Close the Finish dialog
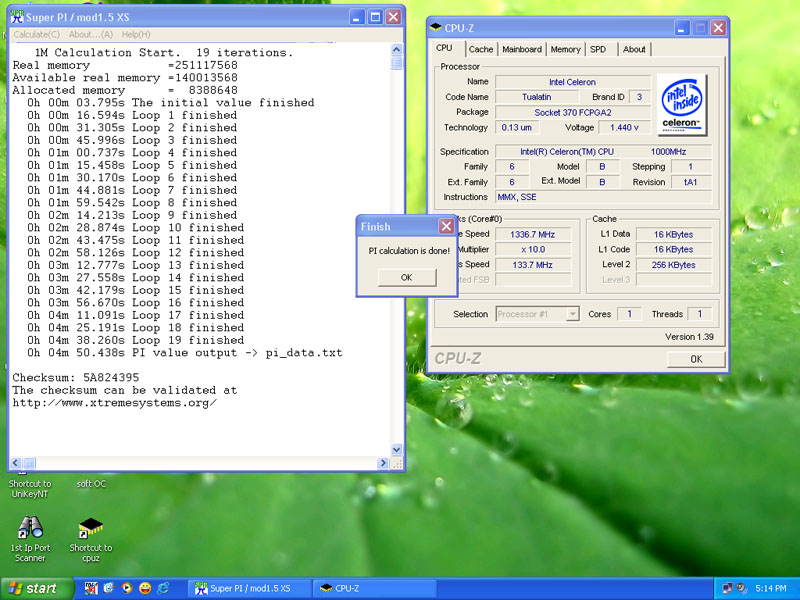 click(446, 226)
